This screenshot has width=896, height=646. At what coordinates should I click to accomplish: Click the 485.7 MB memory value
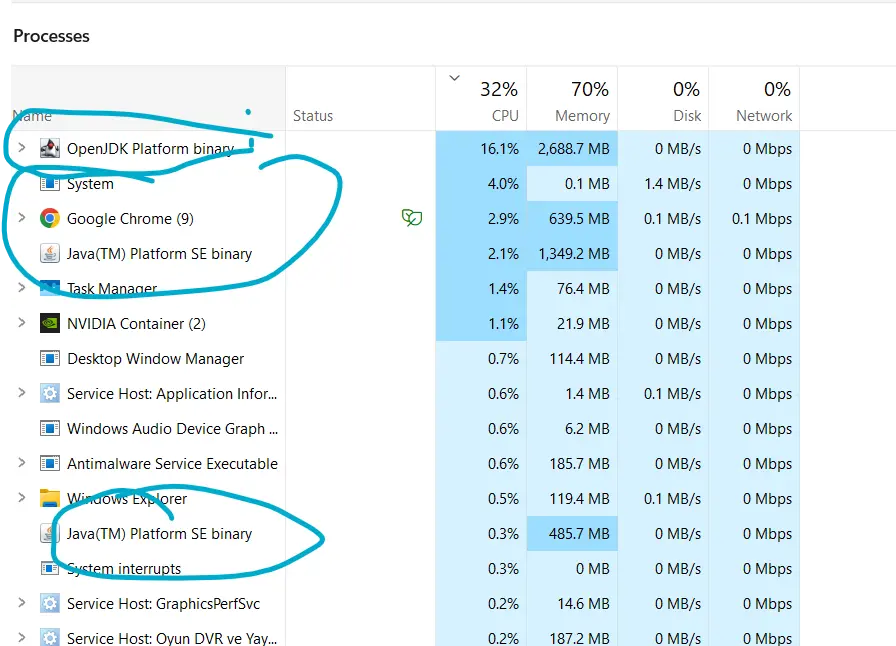pyautogui.click(x=579, y=534)
